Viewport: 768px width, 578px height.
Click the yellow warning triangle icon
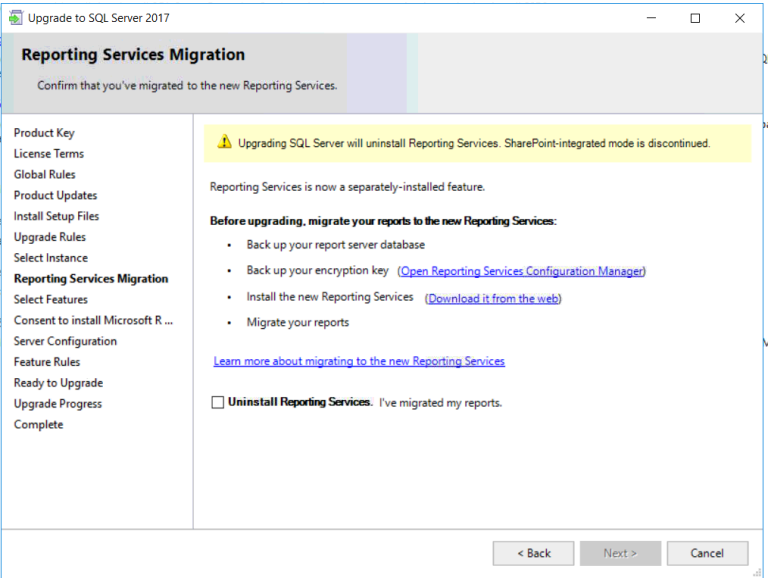click(224, 143)
